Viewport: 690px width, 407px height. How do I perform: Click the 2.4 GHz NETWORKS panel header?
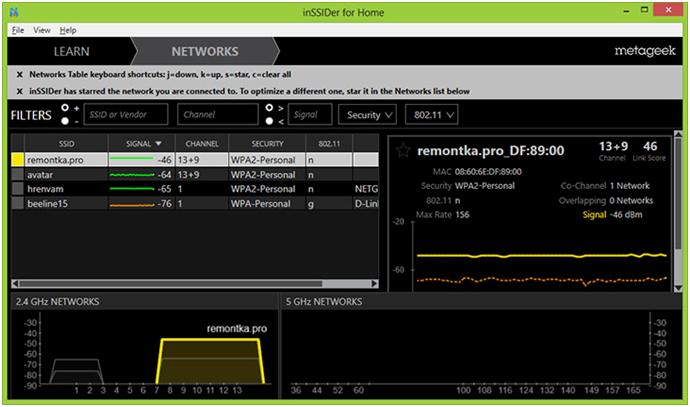pos(144,302)
